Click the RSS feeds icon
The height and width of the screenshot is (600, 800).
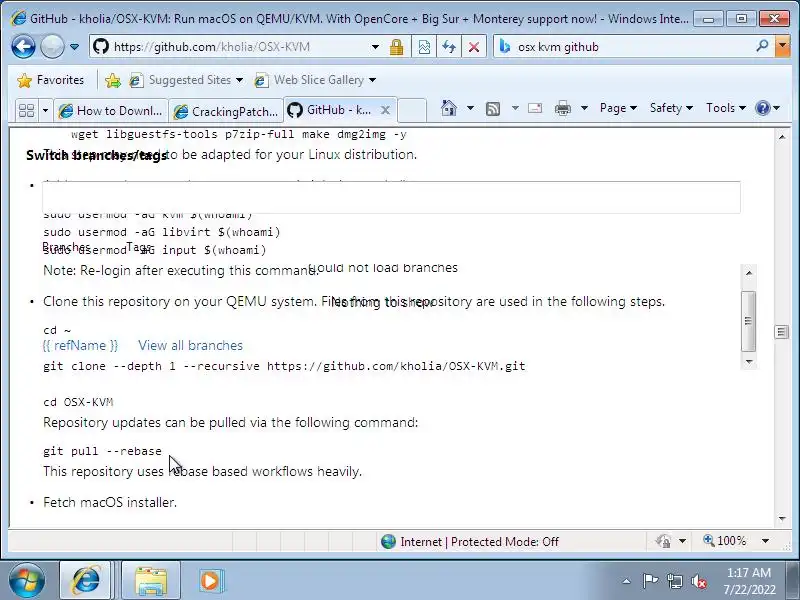[493, 108]
